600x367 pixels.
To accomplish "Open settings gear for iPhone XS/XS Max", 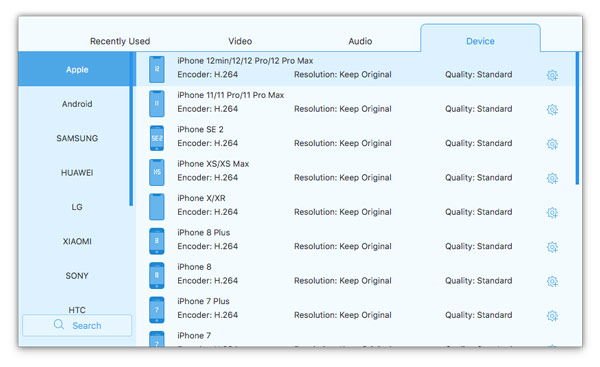I will tap(552, 178).
